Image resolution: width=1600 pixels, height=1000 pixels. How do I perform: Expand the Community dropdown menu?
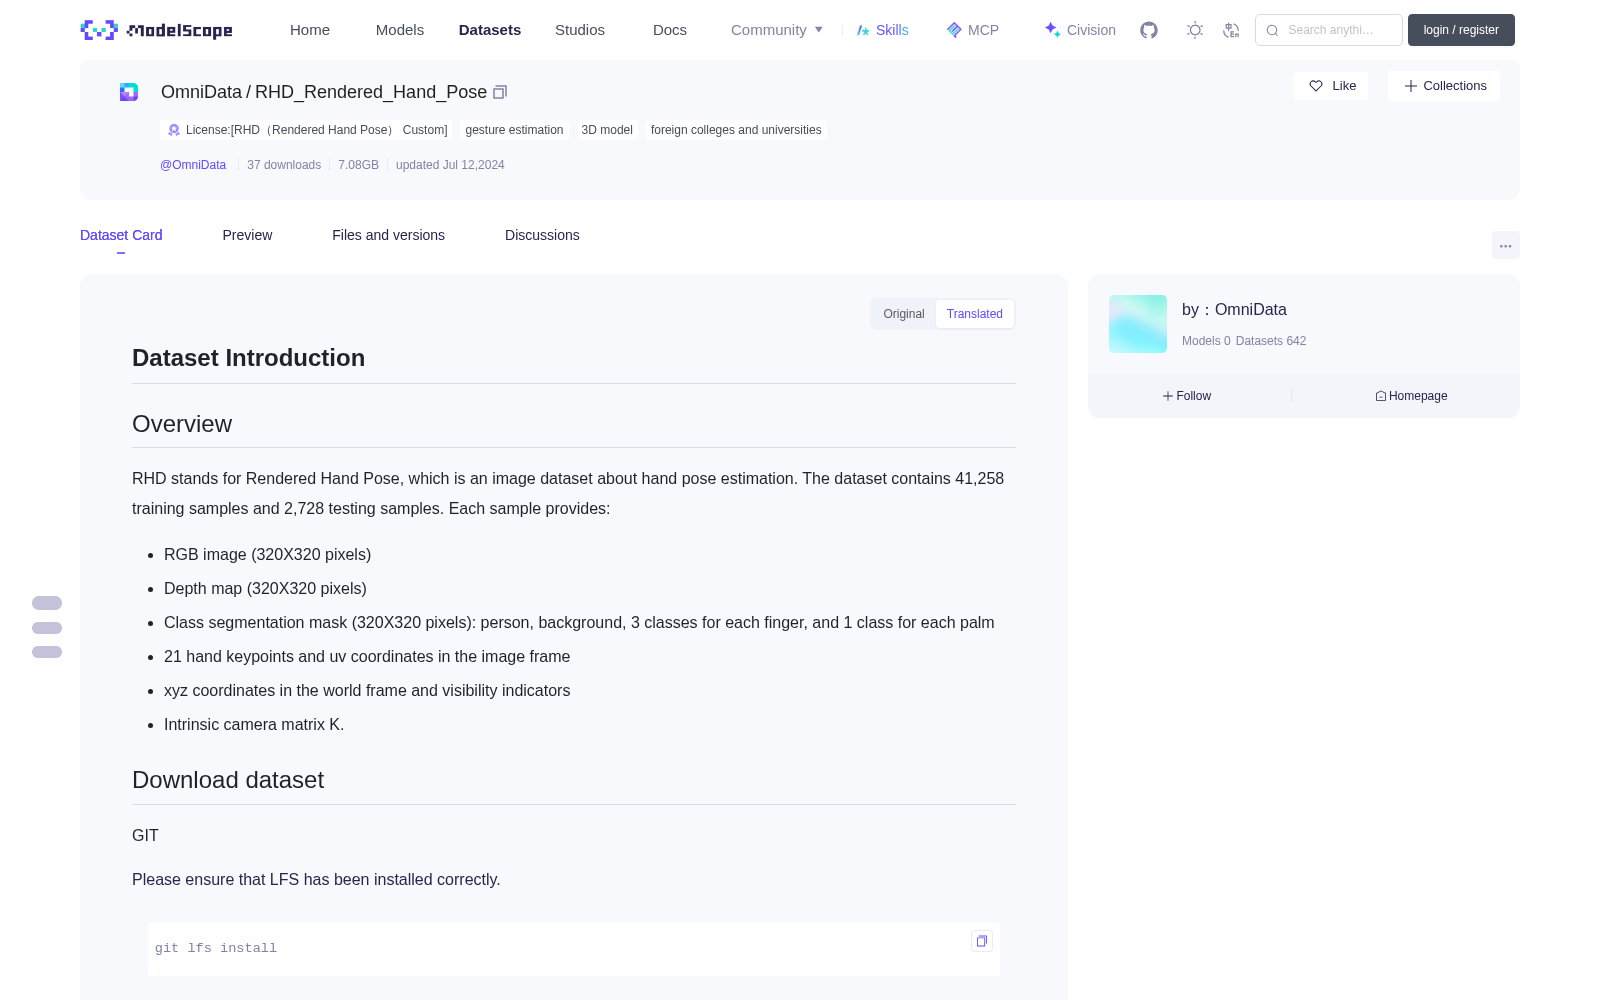click(777, 30)
